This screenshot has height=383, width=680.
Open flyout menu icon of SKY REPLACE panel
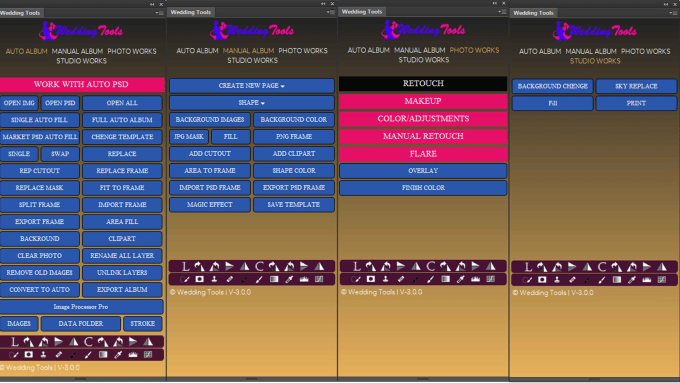673,13
